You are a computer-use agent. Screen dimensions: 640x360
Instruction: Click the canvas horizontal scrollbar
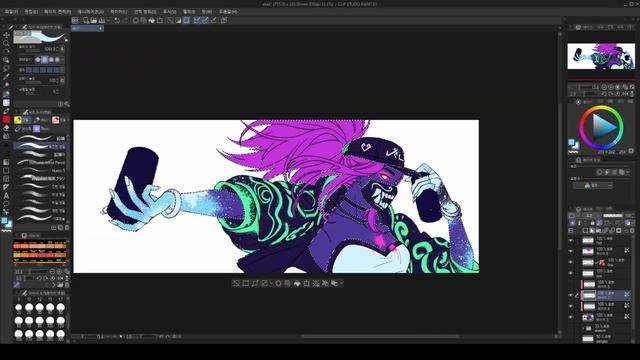[x=380, y=337]
